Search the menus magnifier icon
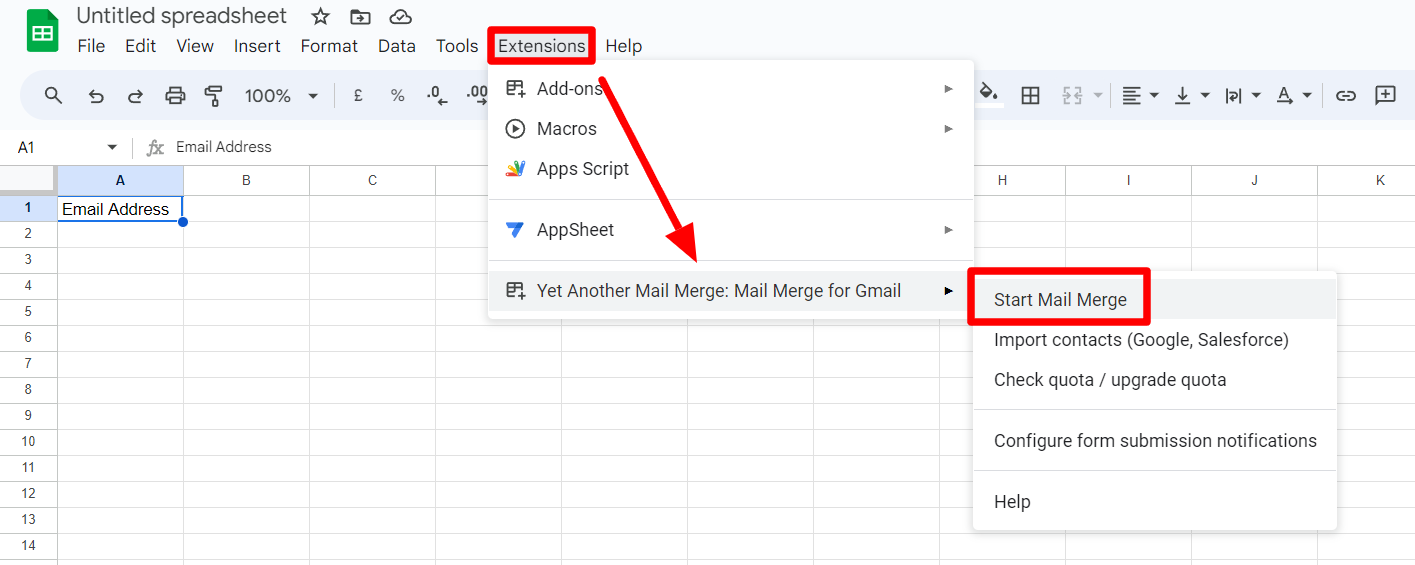This screenshot has height=565, width=1415. [x=54, y=95]
